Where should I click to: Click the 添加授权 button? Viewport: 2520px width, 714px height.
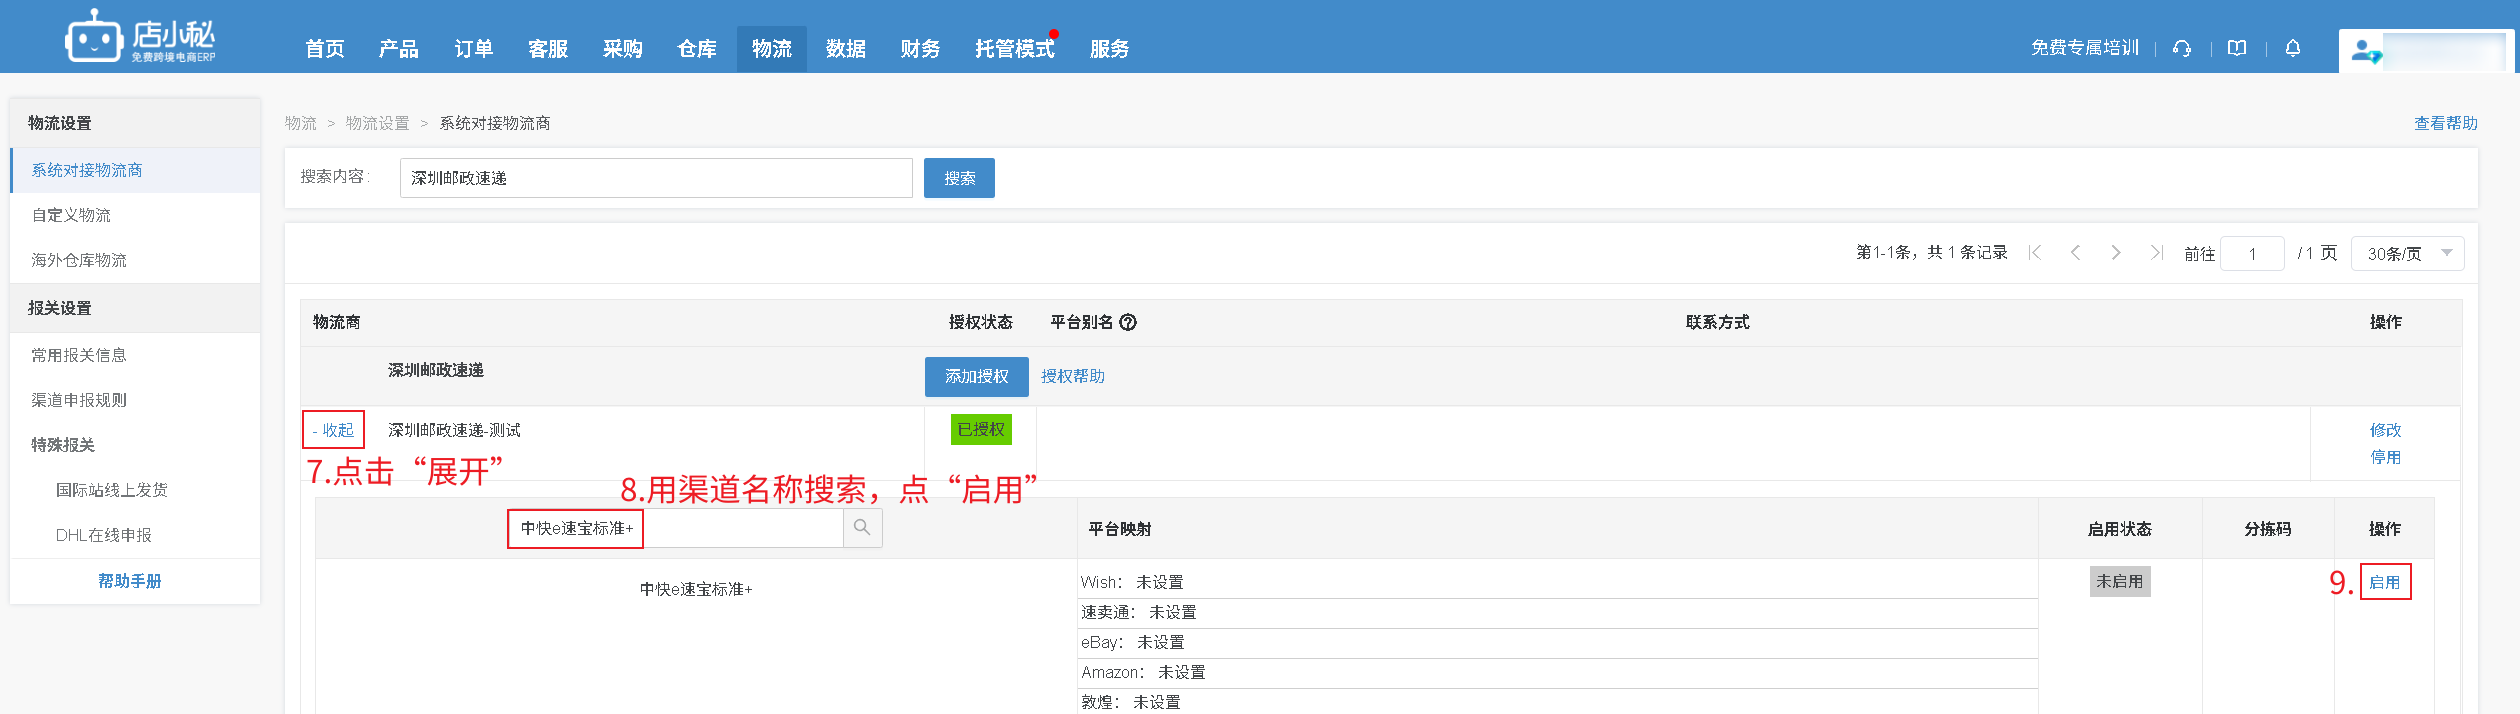pos(976,376)
